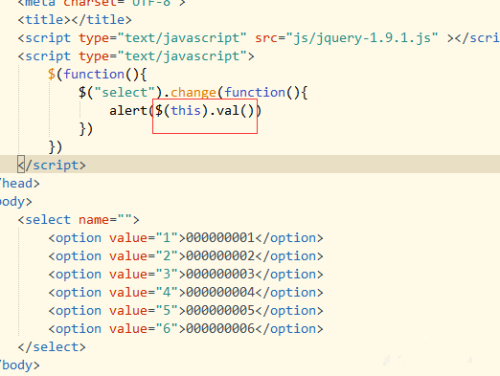This screenshot has height=376, width=500.
Task: Click option line with value "3"
Action: [x=186, y=274]
